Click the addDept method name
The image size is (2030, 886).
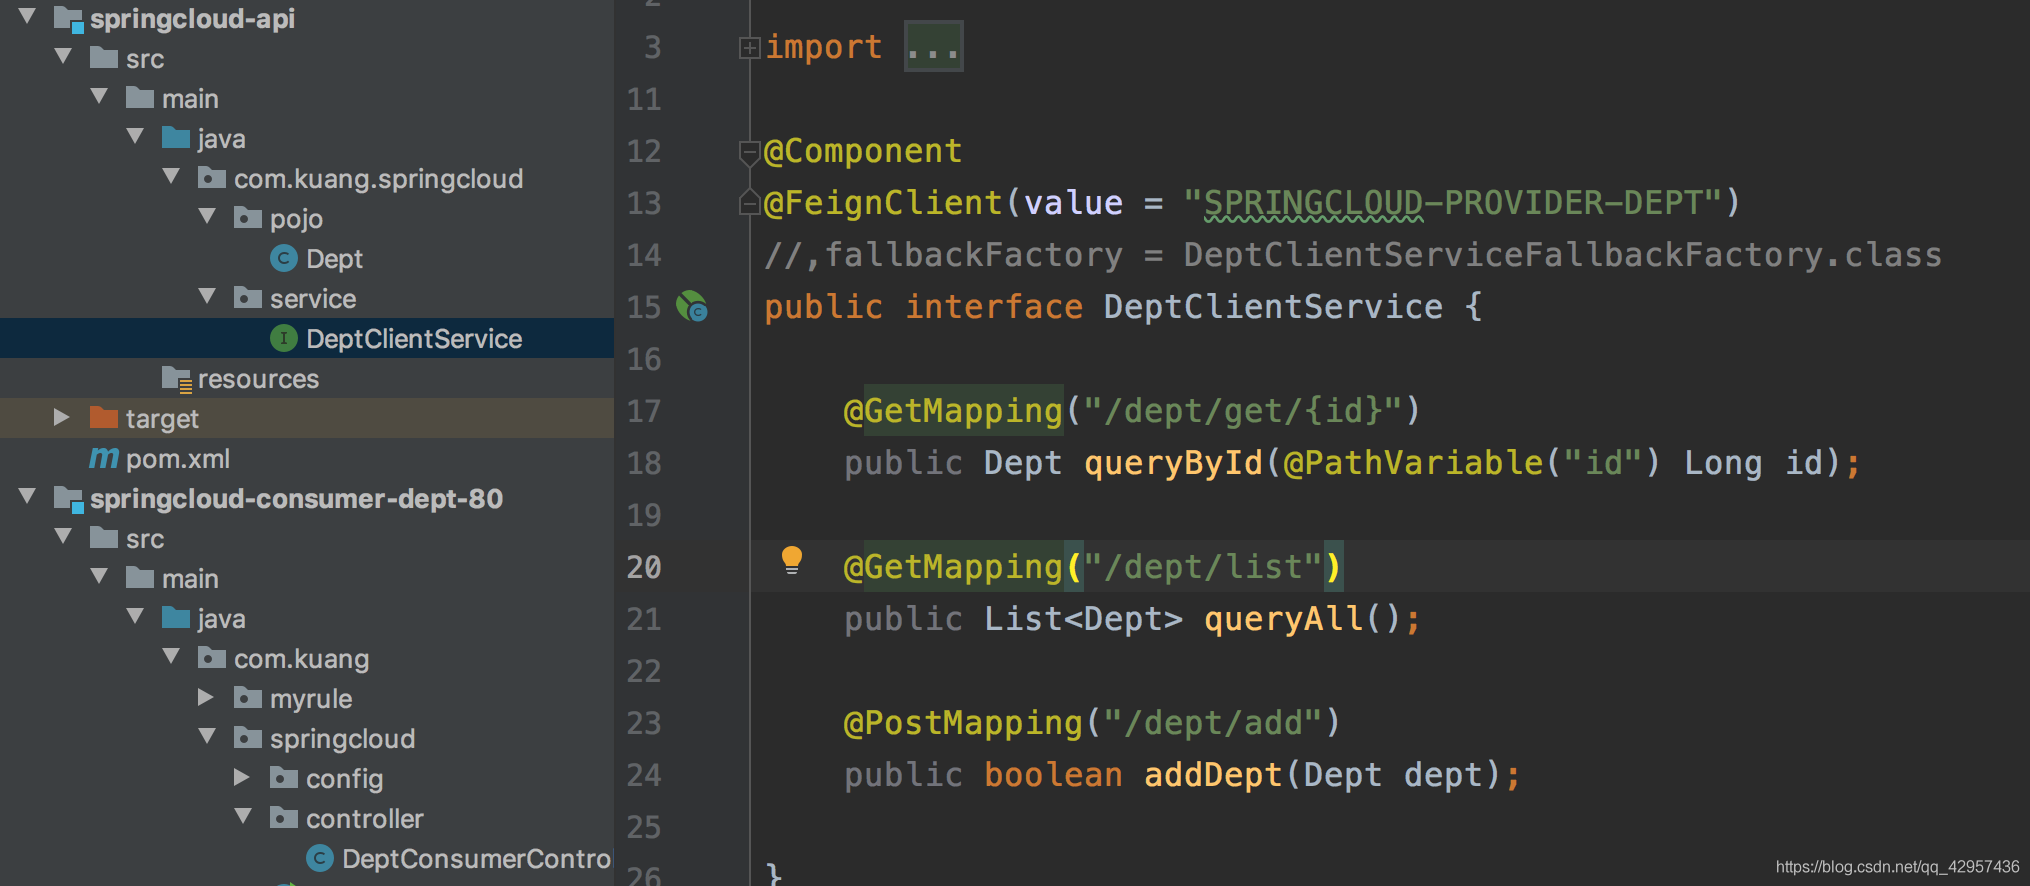point(1213,775)
